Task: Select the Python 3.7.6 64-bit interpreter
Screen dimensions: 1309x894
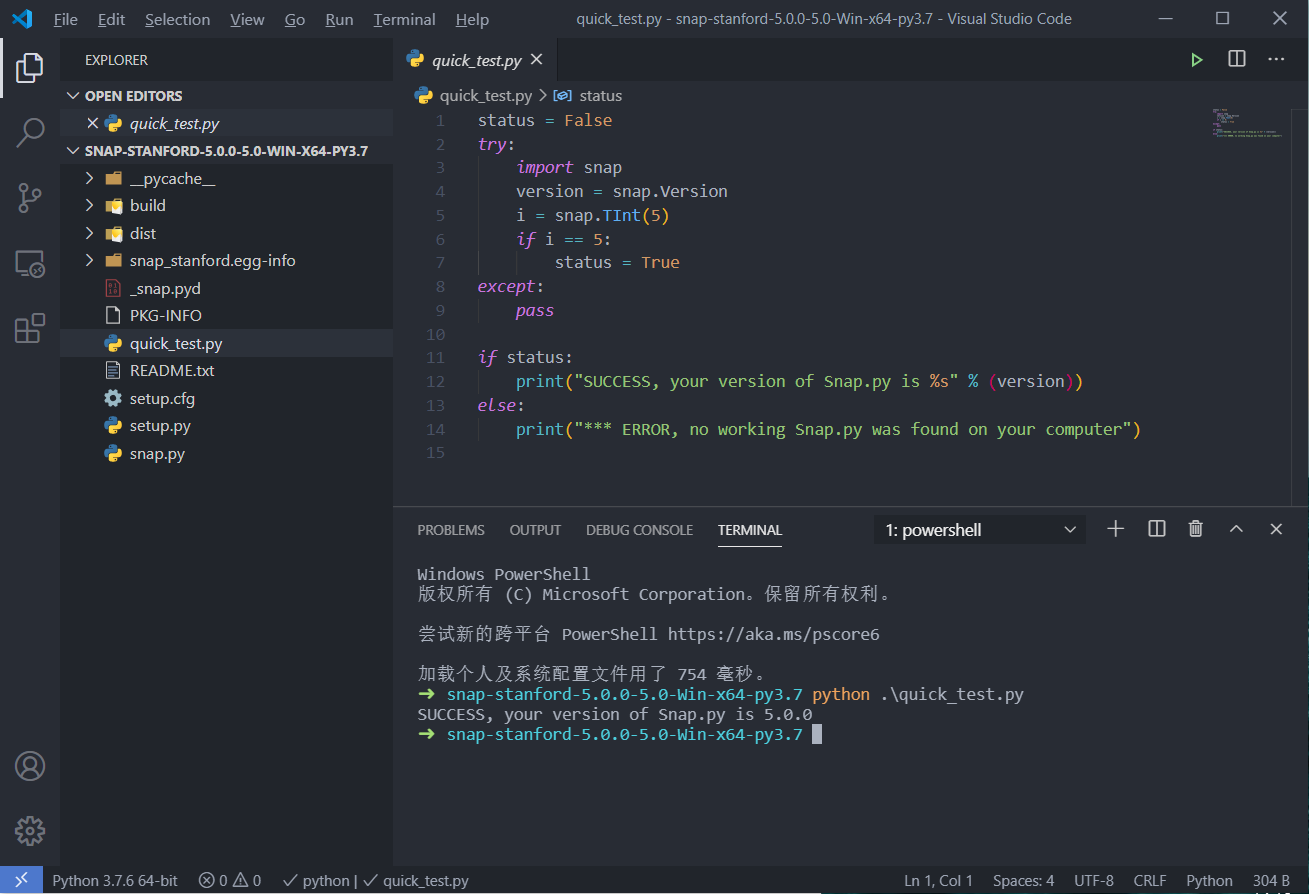Action: tap(115, 880)
